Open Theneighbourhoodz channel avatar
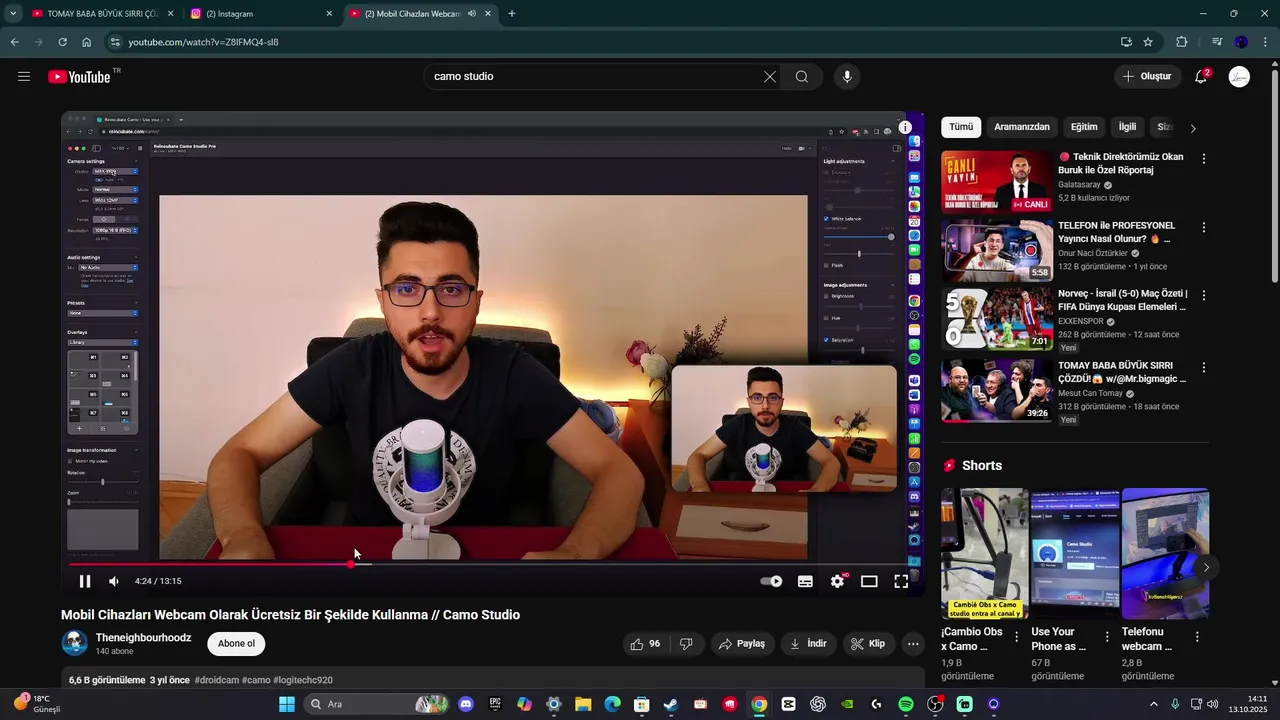The width and height of the screenshot is (1280, 720). (x=75, y=643)
